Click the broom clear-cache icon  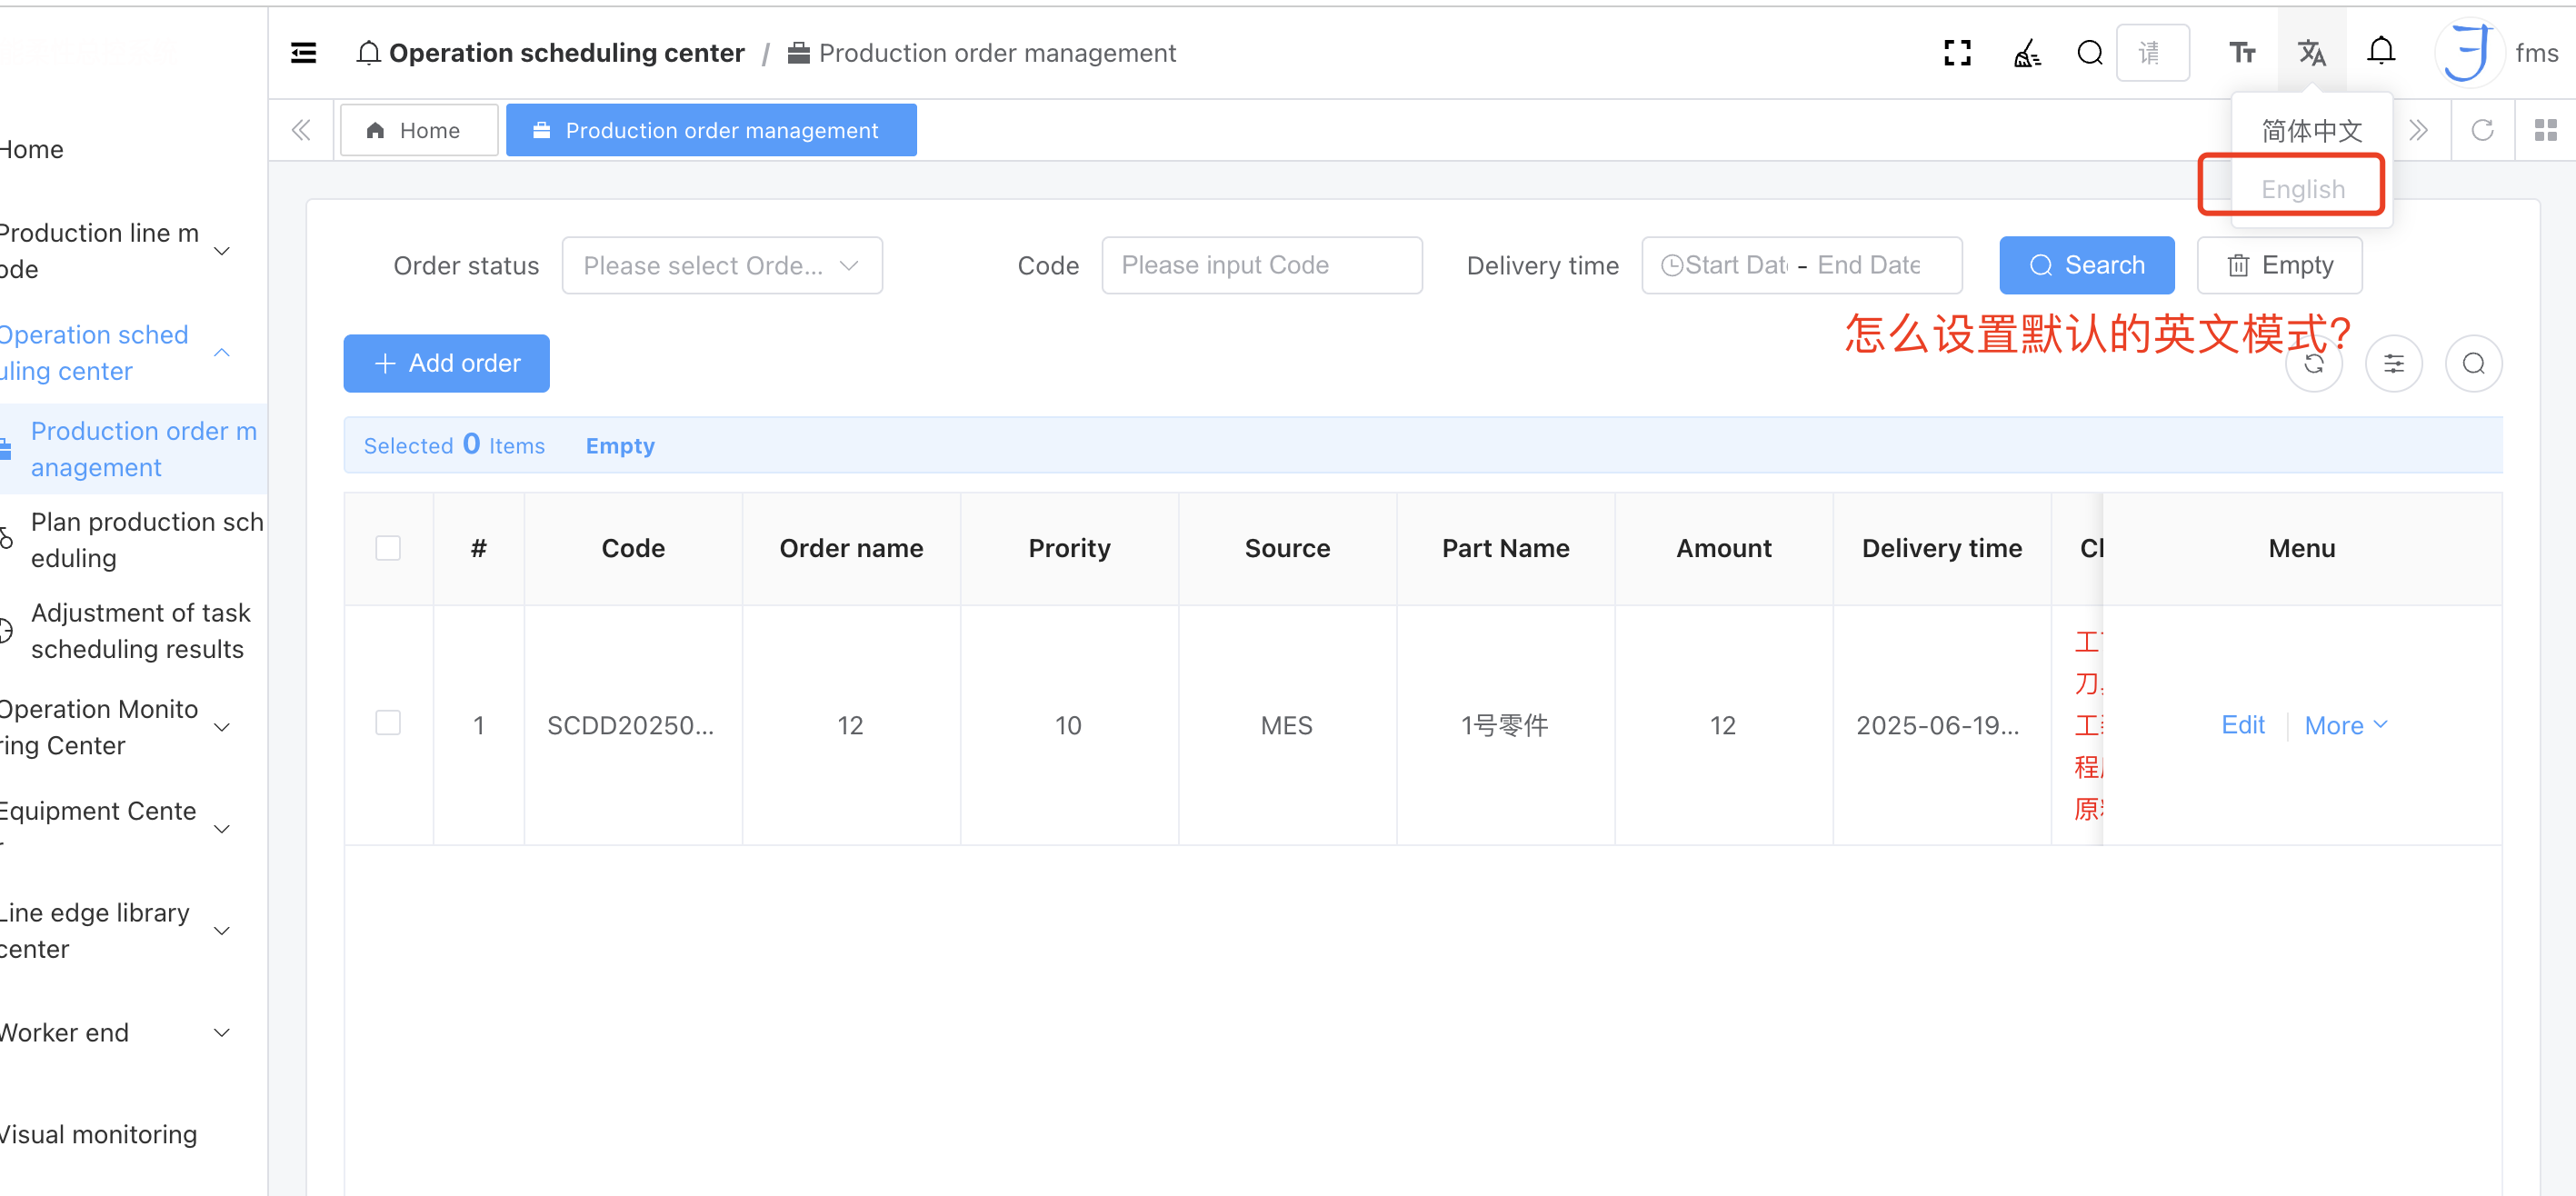click(x=2026, y=53)
